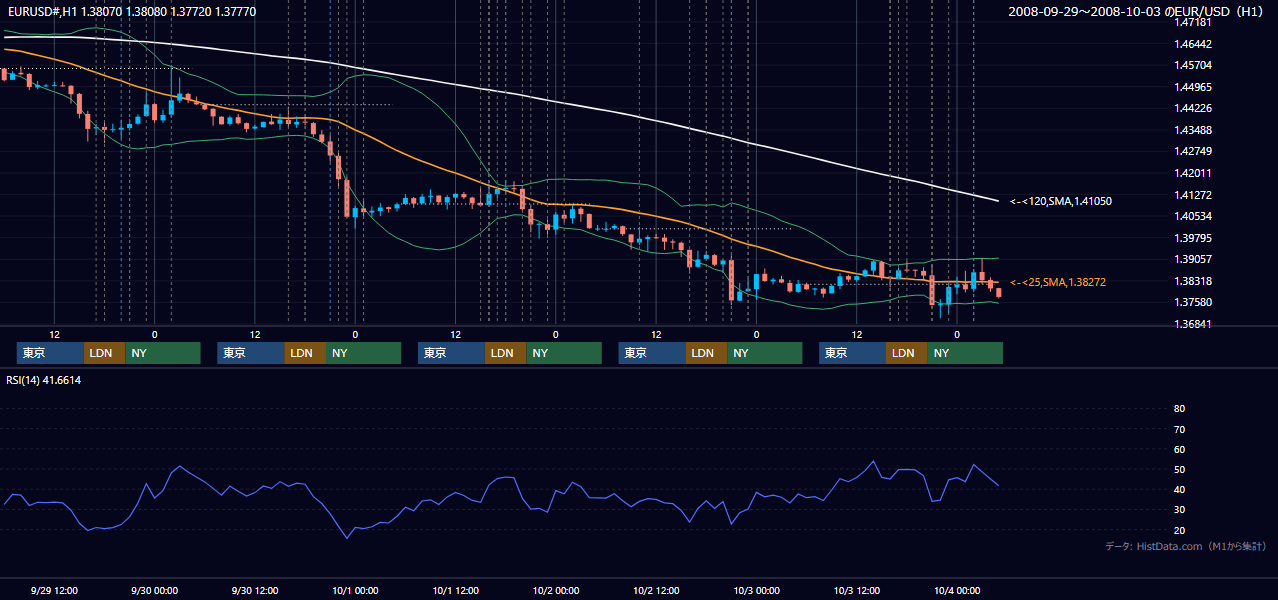Click the HistData.com data attribution text
The height and width of the screenshot is (600, 1278).
1186,546
